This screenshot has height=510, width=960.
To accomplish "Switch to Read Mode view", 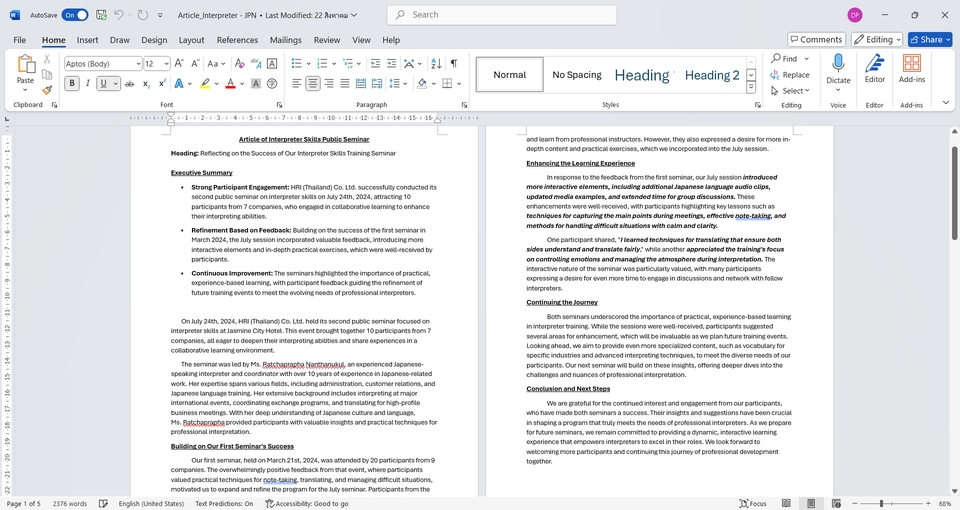I will pyautogui.click(x=786, y=503).
